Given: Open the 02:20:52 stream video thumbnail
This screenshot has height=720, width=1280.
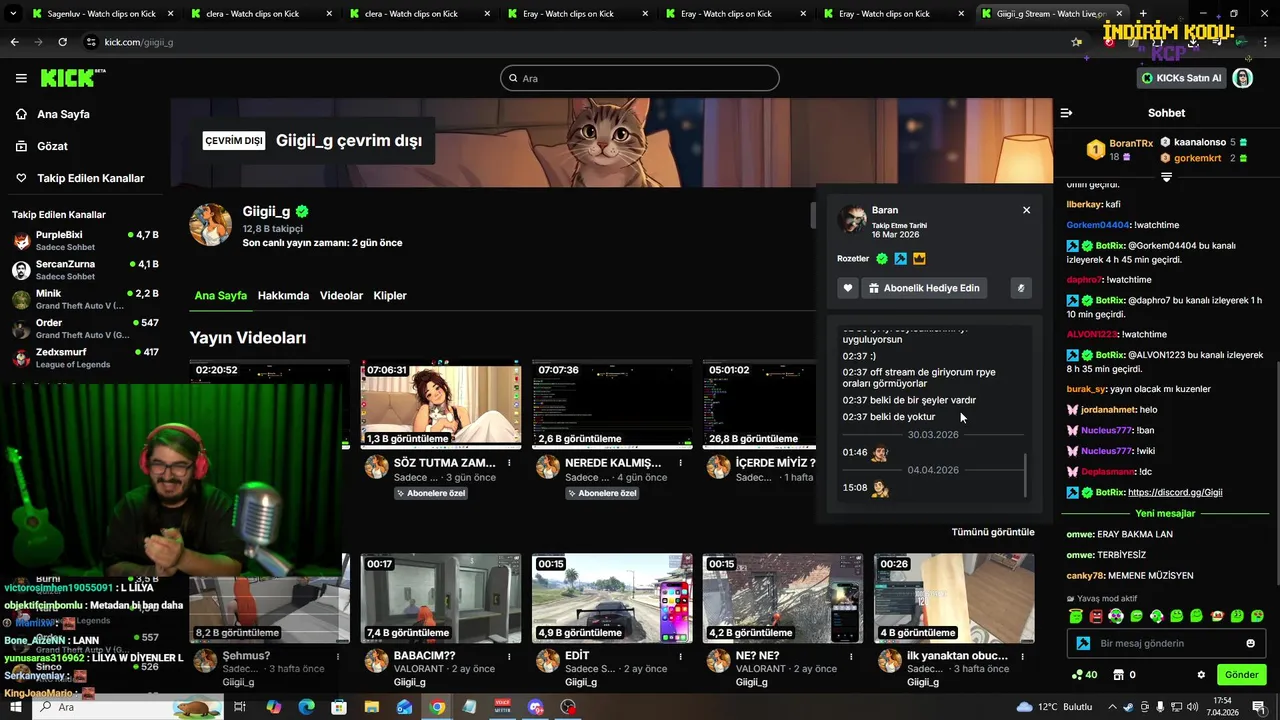Looking at the screenshot, I should [x=270, y=405].
